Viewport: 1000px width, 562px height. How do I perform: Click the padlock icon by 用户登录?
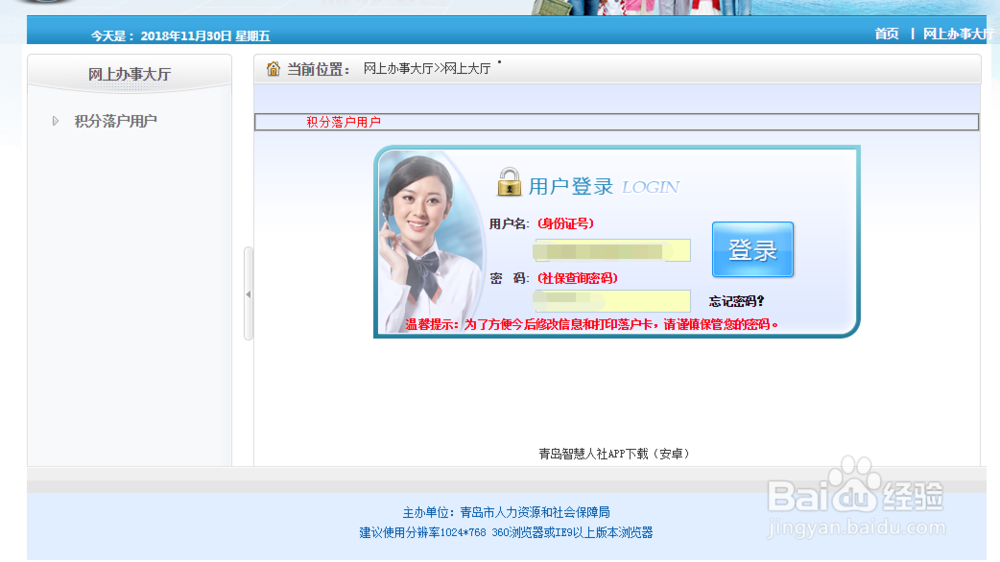(509, 182)
